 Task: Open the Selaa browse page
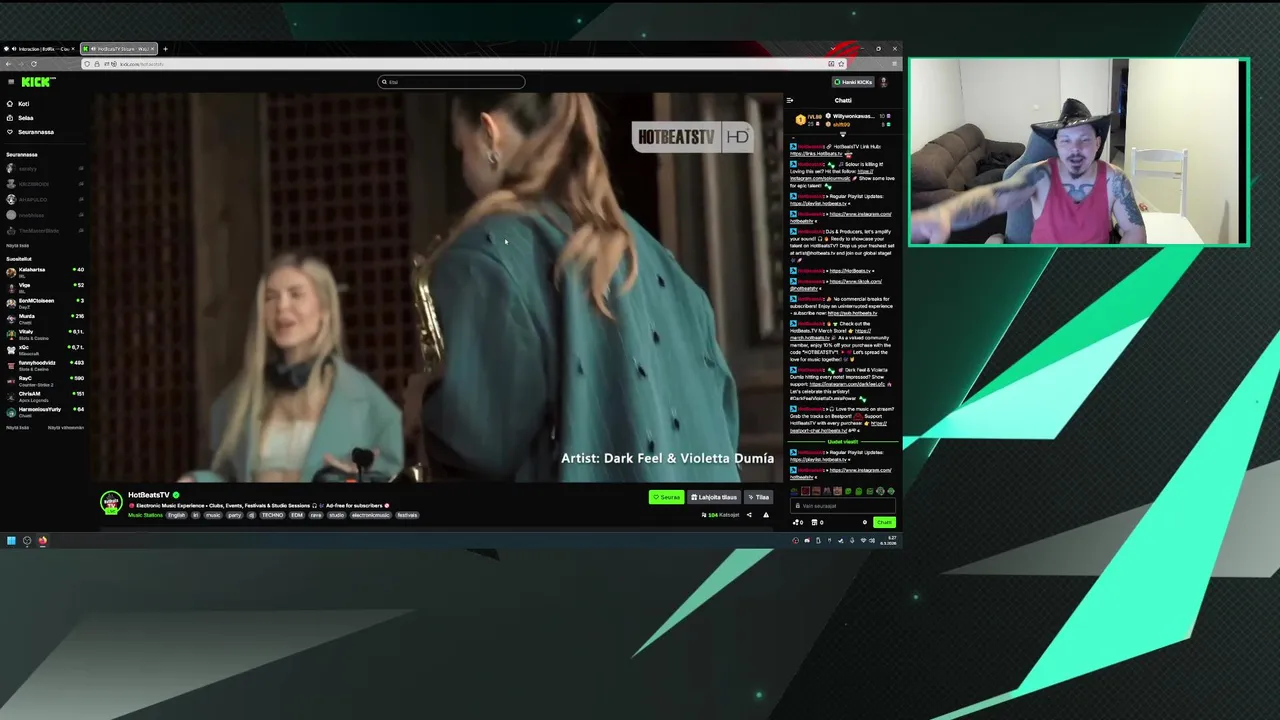tap(20, 118)
